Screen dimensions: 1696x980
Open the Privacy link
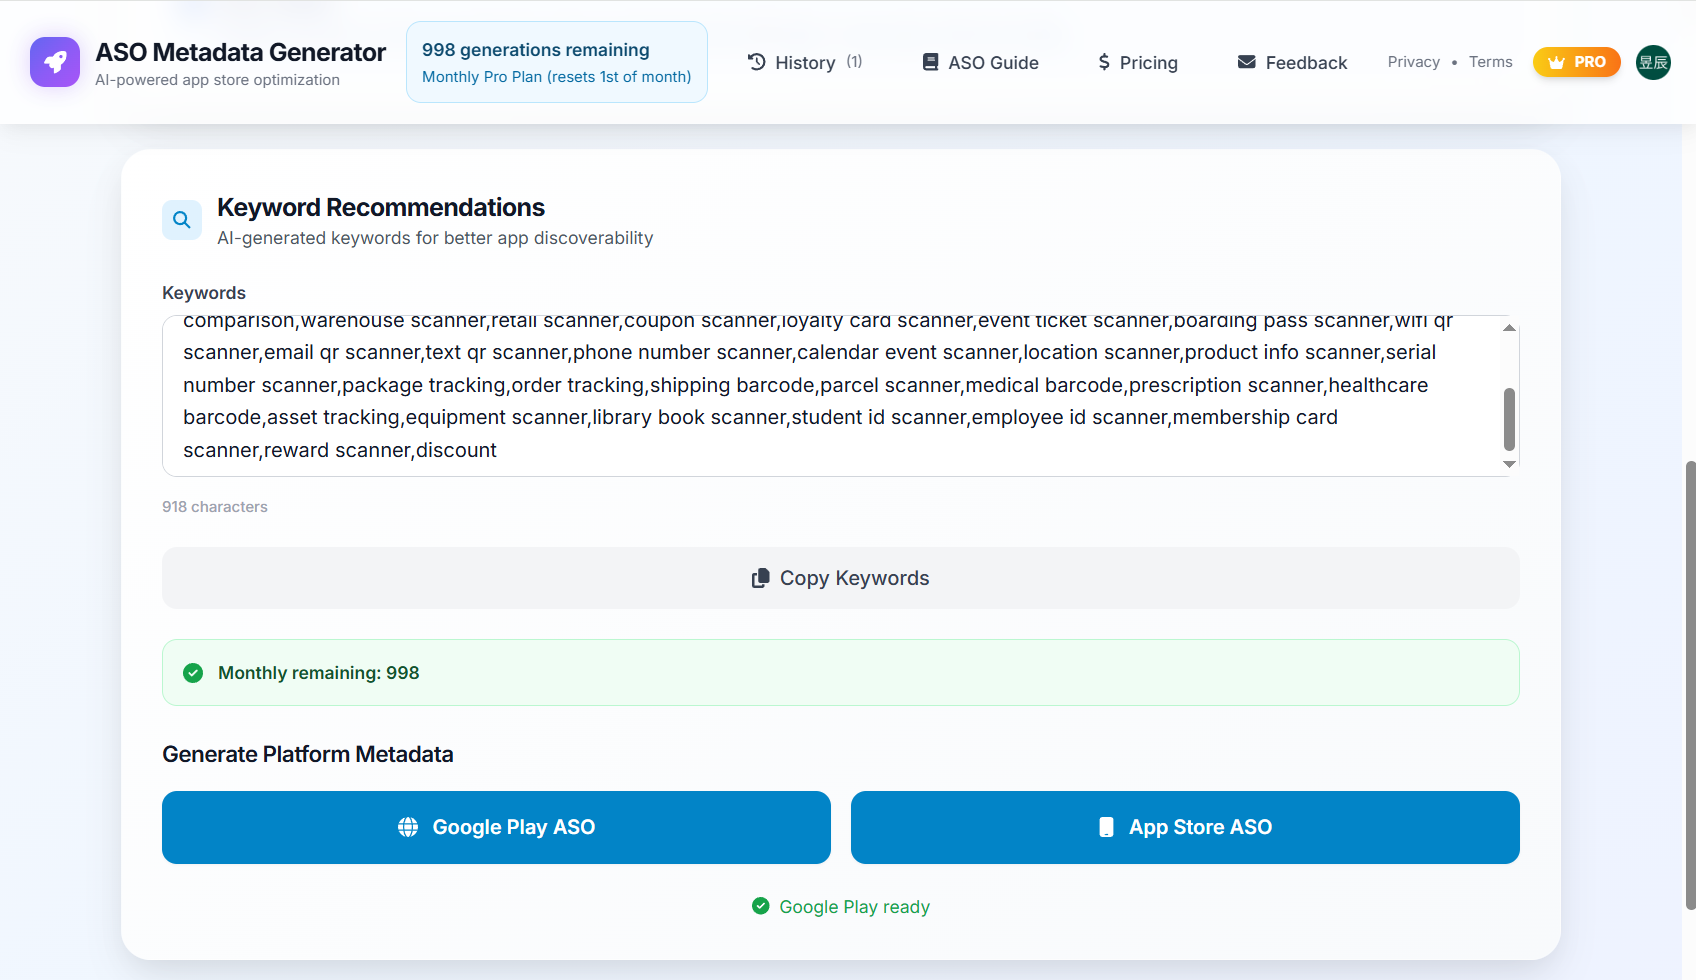coord(1413,62)
